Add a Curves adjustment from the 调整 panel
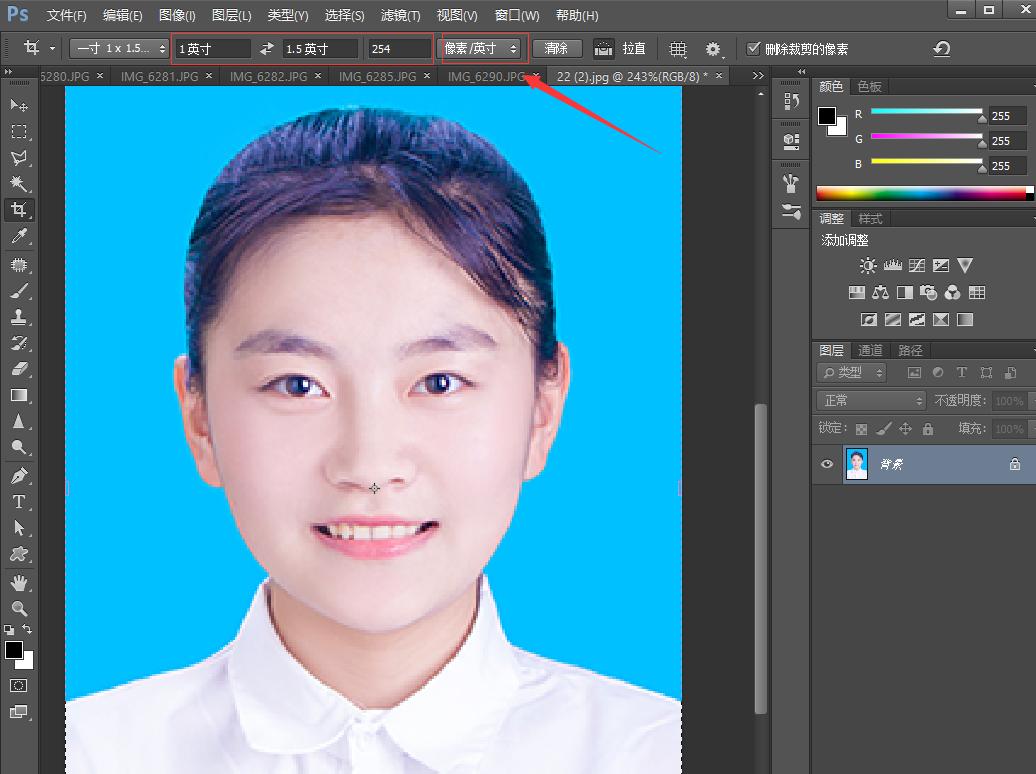1036x774 pixels. point(917,265)
